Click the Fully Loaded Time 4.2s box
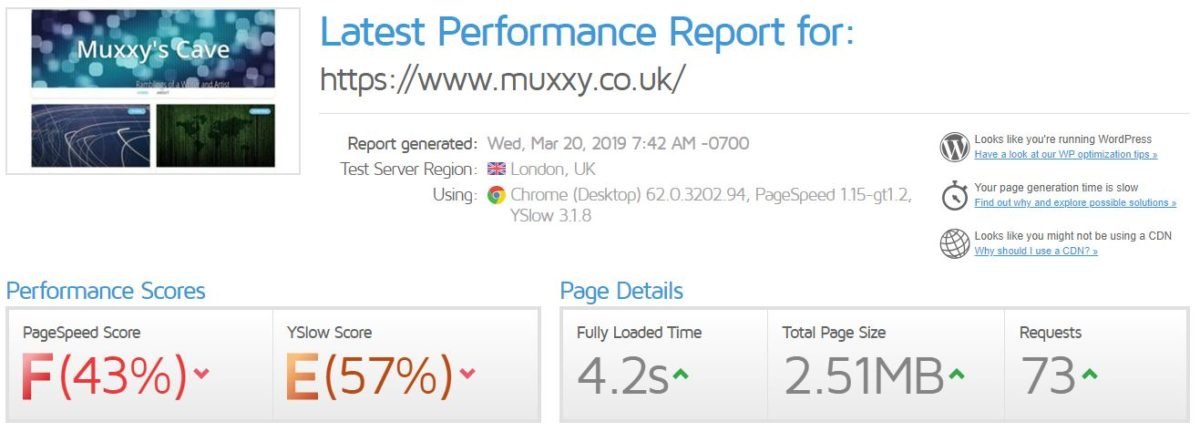 664,366
